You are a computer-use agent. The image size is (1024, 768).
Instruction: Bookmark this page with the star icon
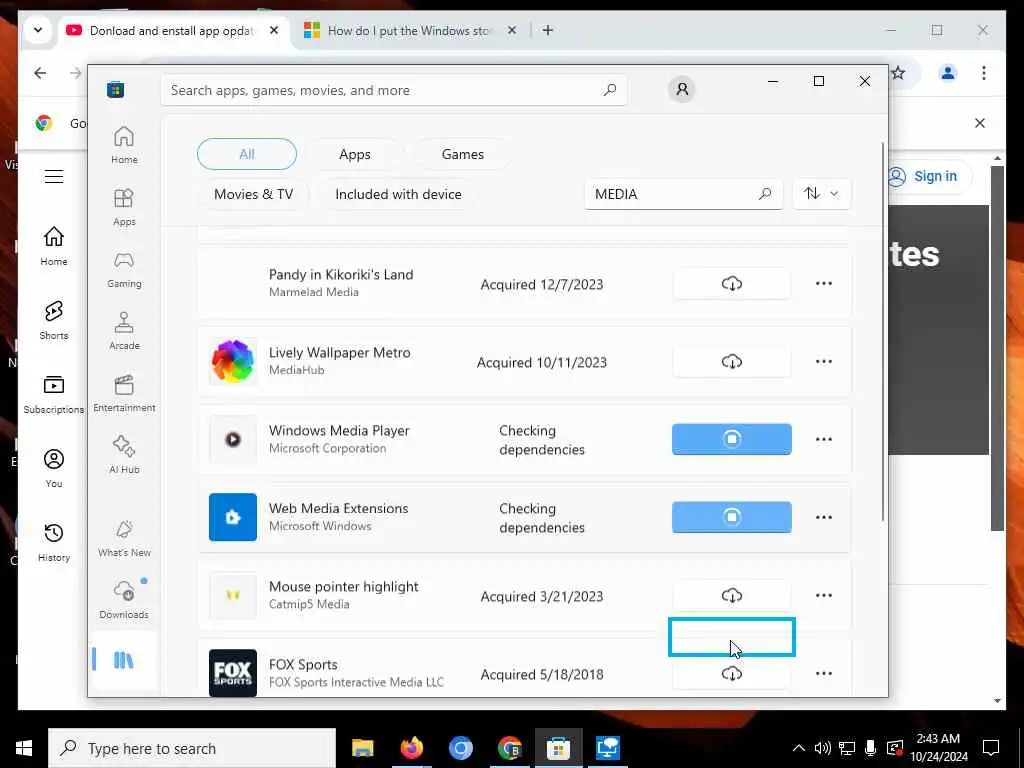[899, 72]
